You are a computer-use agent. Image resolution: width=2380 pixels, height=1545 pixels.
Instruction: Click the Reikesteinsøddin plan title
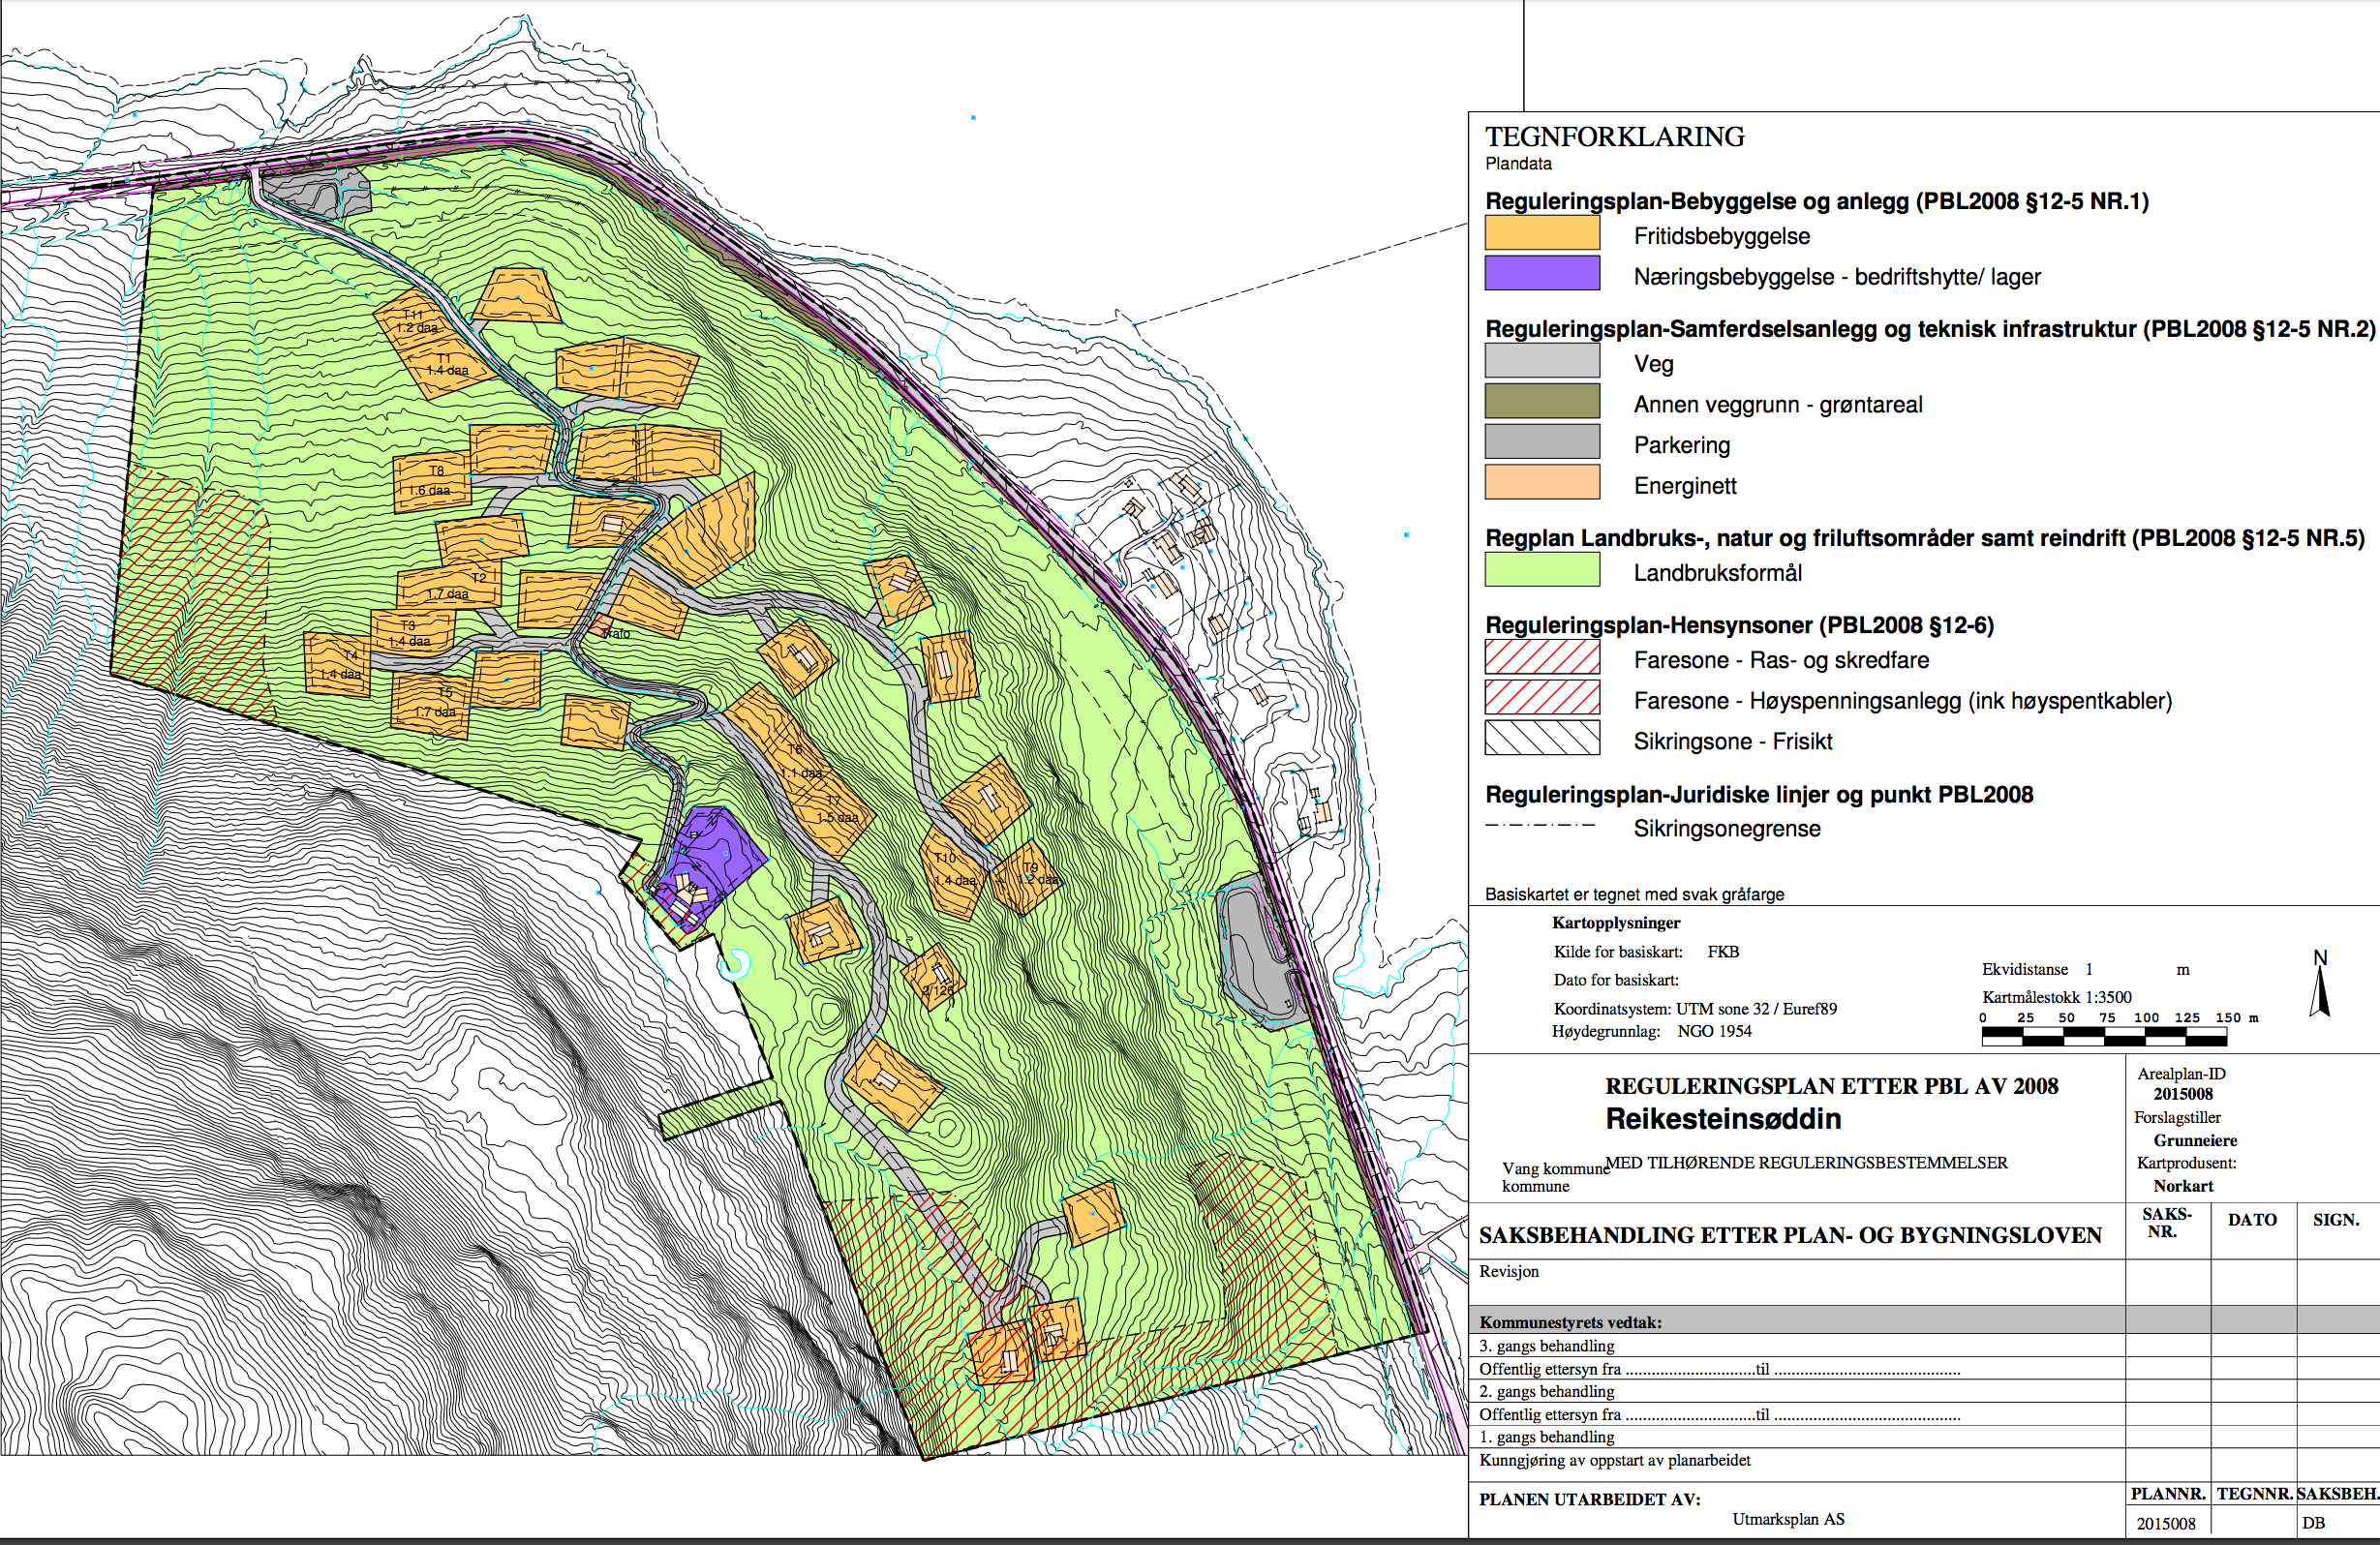point(1723,1119)
